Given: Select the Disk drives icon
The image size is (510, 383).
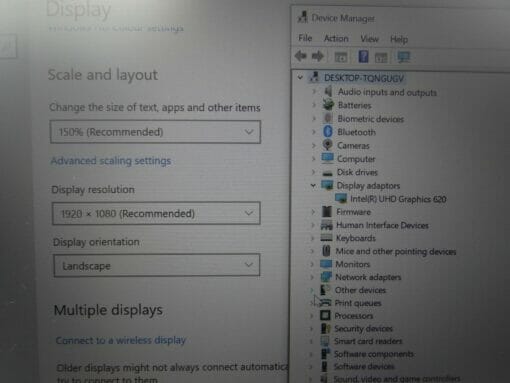Looking at the screenshot, I should [x=327, y=173].
